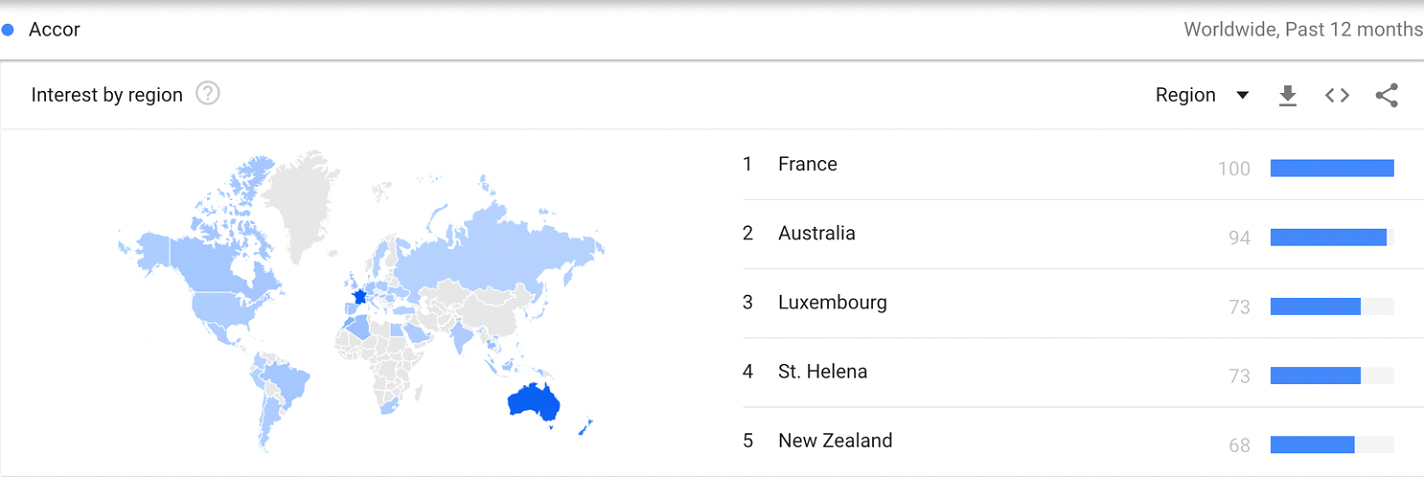
Task: Select Australia in the region list
Action: pyautogui.click(x=816, y=233)
